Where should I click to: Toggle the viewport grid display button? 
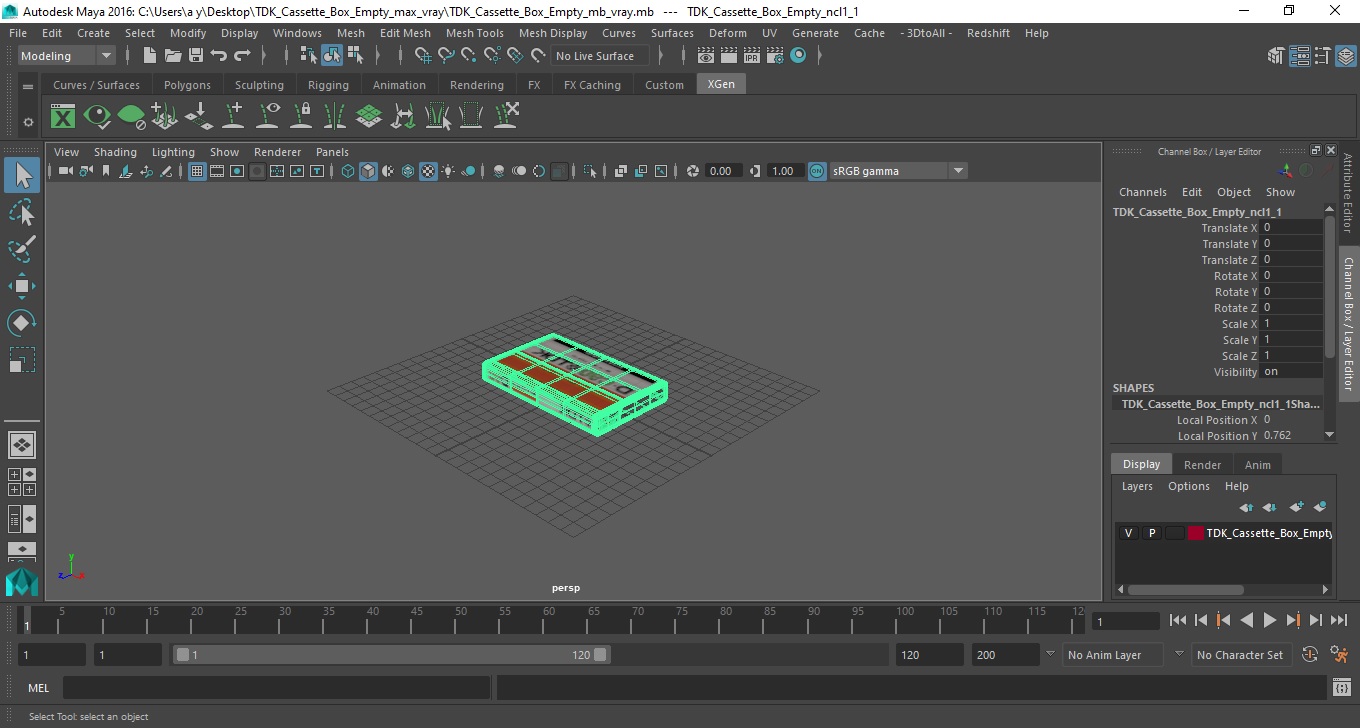(197, 171)
